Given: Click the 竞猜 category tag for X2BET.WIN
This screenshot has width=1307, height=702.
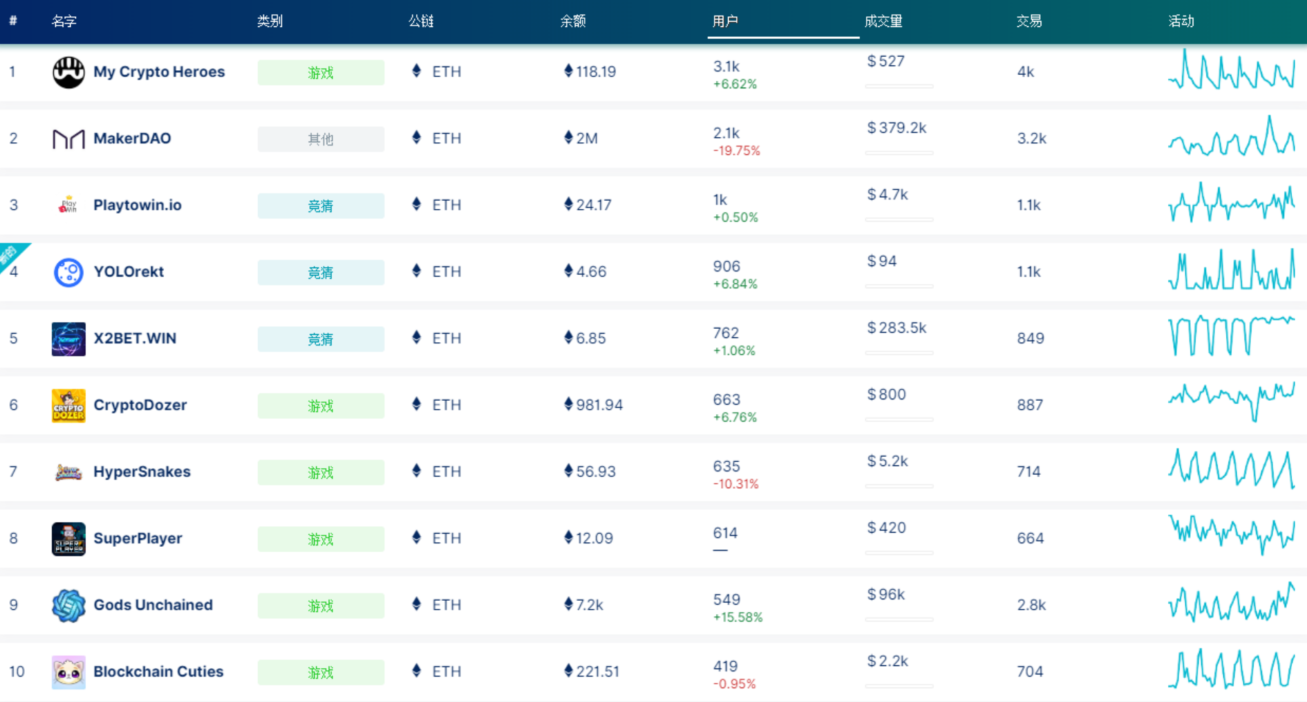Looking at the screenshot, I should coord(321,339).
